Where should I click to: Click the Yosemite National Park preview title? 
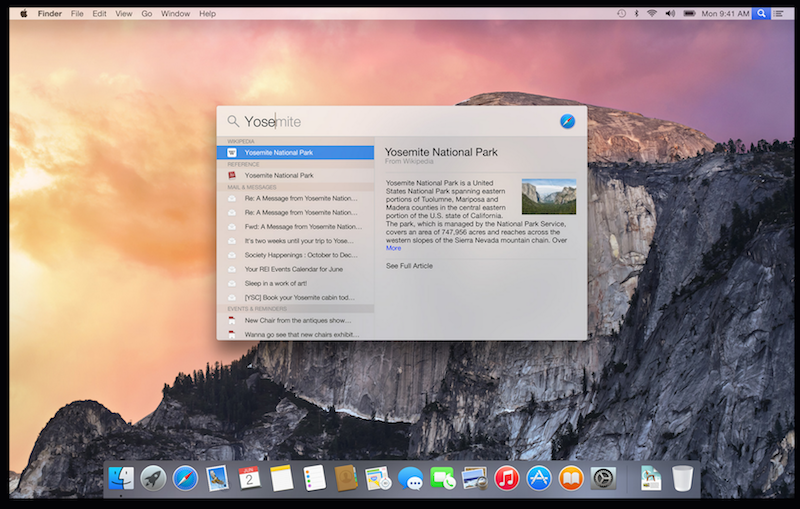(441, 152)
